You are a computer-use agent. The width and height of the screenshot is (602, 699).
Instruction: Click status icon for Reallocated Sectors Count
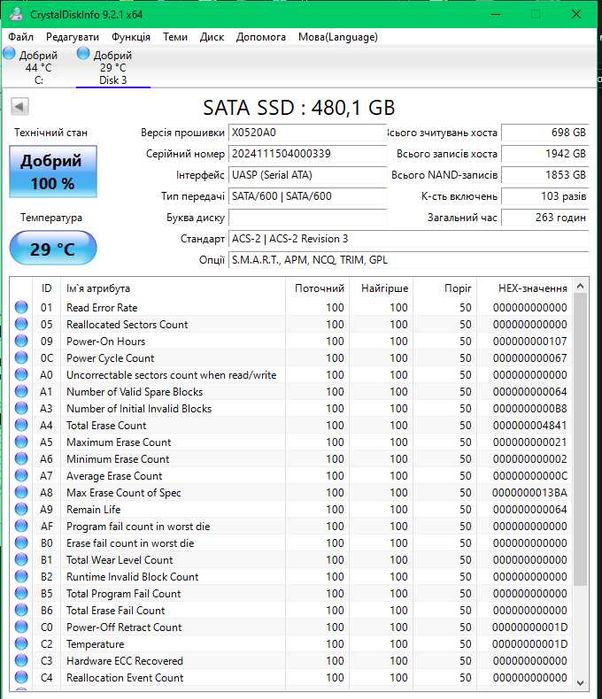(x=21, y=324)
